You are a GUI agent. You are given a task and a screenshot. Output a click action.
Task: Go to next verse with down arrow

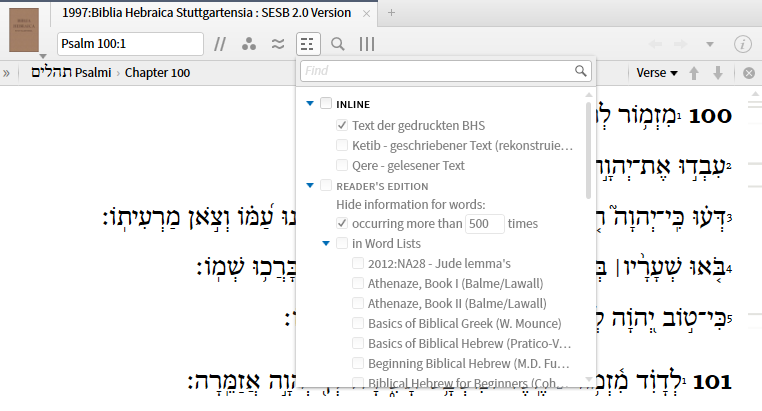[718, 73]
